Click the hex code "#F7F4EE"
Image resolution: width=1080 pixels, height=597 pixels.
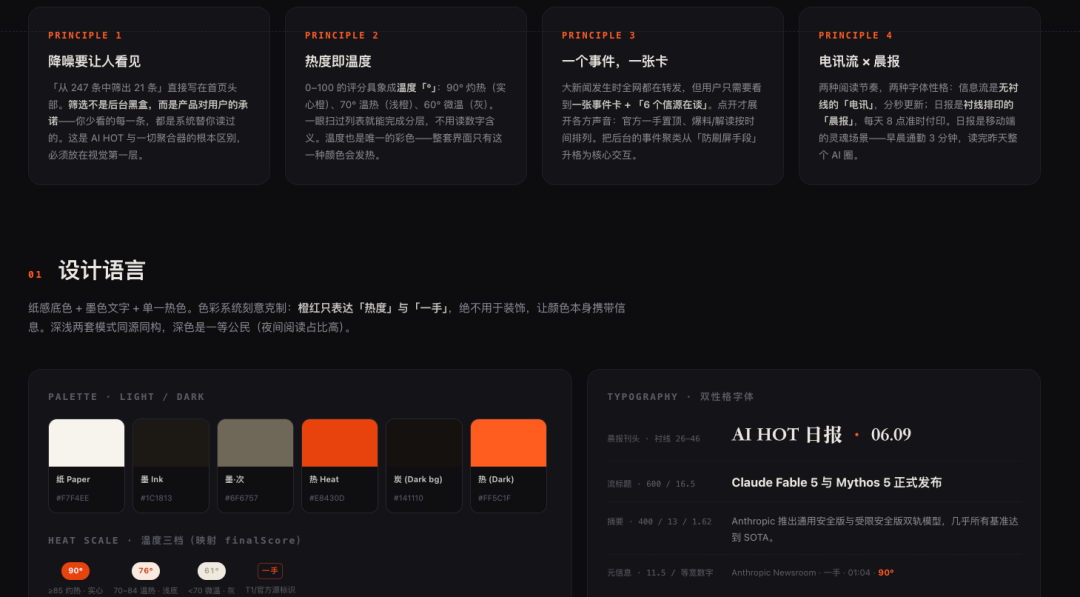(x=72, y=498)
